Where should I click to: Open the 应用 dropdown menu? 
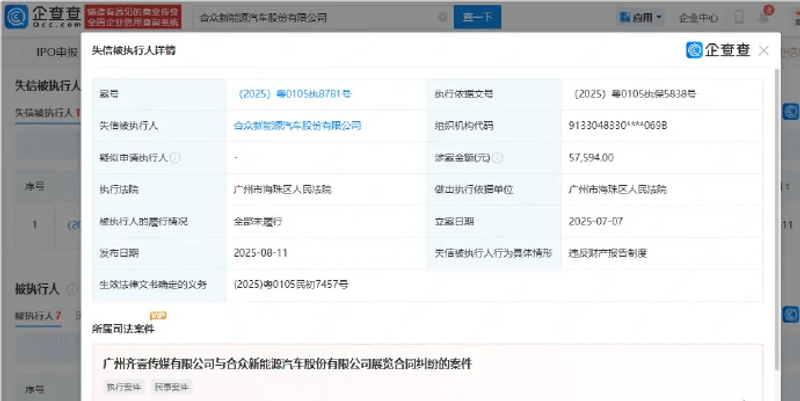point(640,17)
